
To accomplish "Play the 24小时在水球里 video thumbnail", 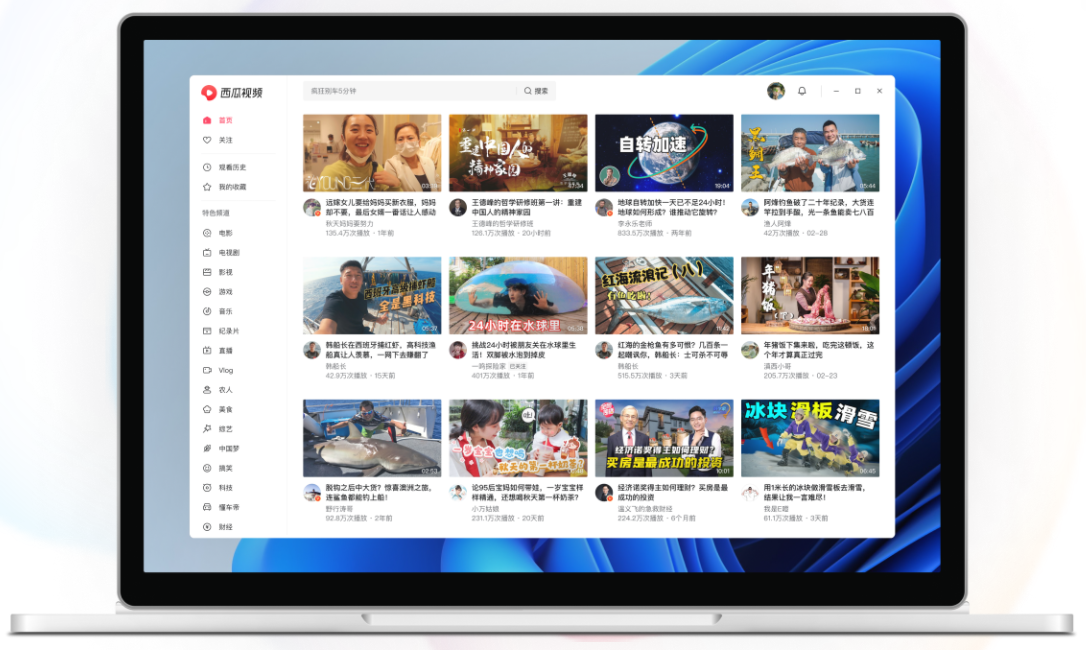I will [x=518, y=296].
